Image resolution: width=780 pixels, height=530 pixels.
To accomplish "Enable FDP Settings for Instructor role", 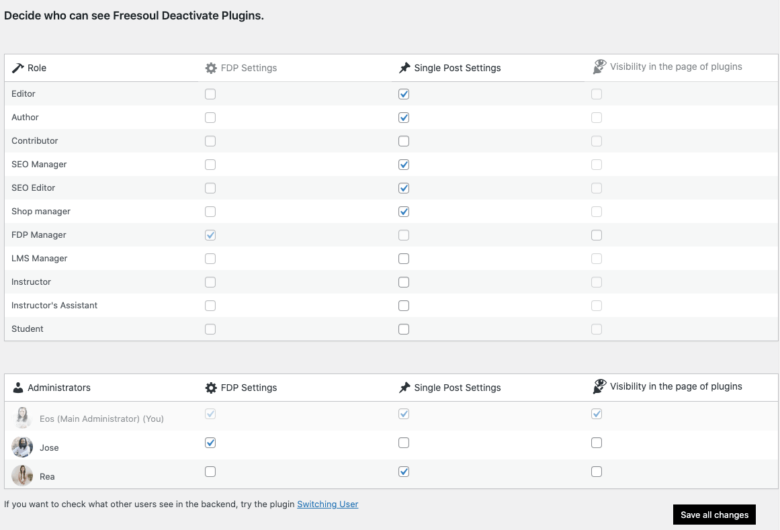I will pyautogui.click(x=210, y=282).
